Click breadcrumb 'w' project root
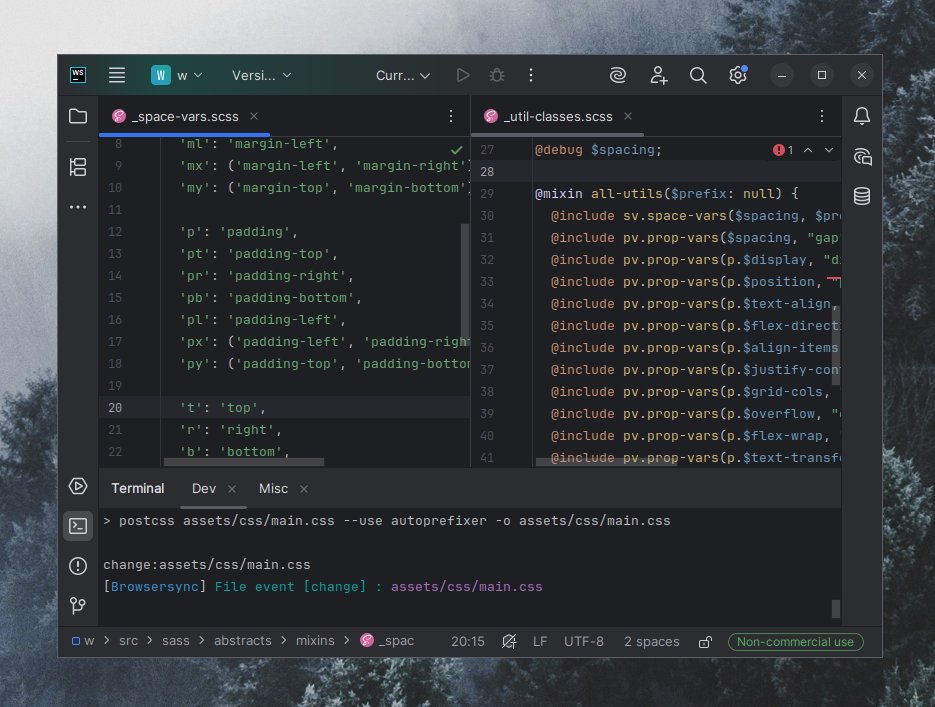935x707 pixels. pyautogui.click(x=83, y=641)
